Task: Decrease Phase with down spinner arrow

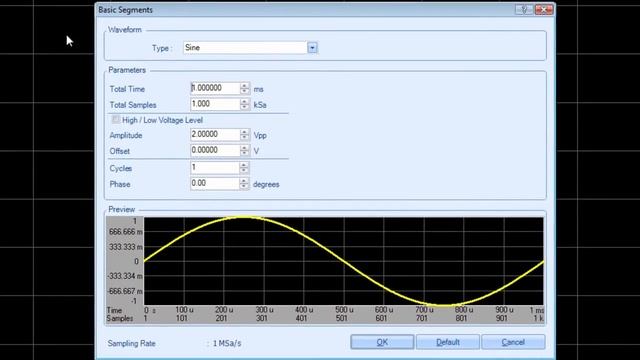Action: tap(244, 187)
